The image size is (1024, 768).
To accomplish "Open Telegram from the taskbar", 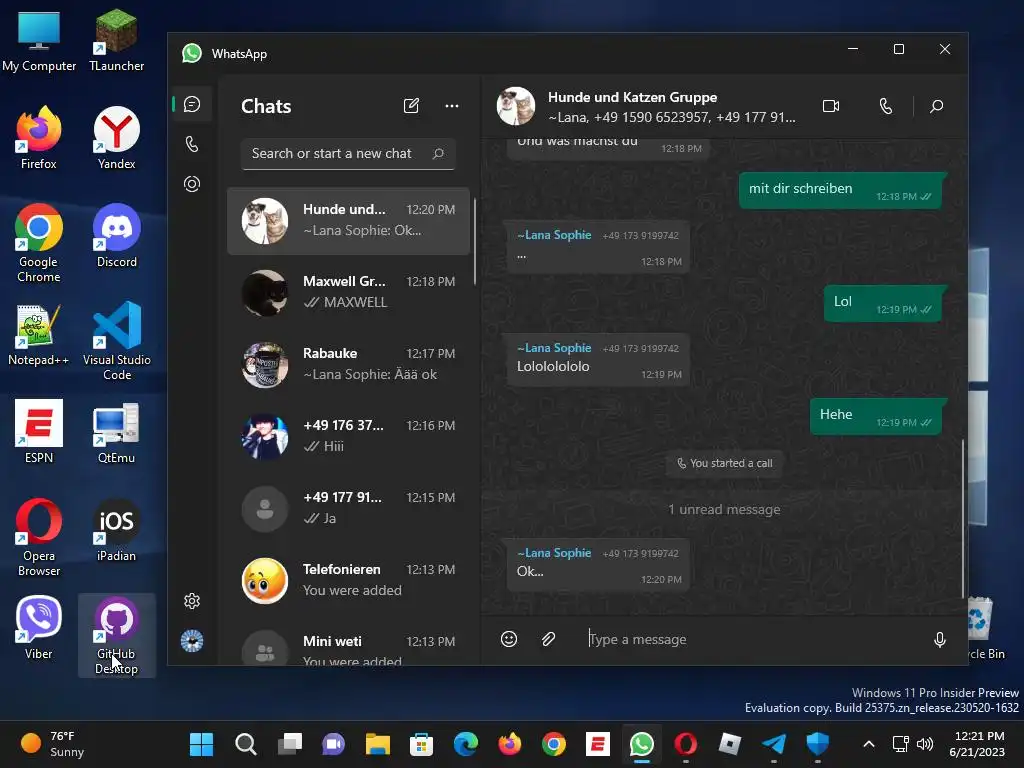I will tap(774, 744).
